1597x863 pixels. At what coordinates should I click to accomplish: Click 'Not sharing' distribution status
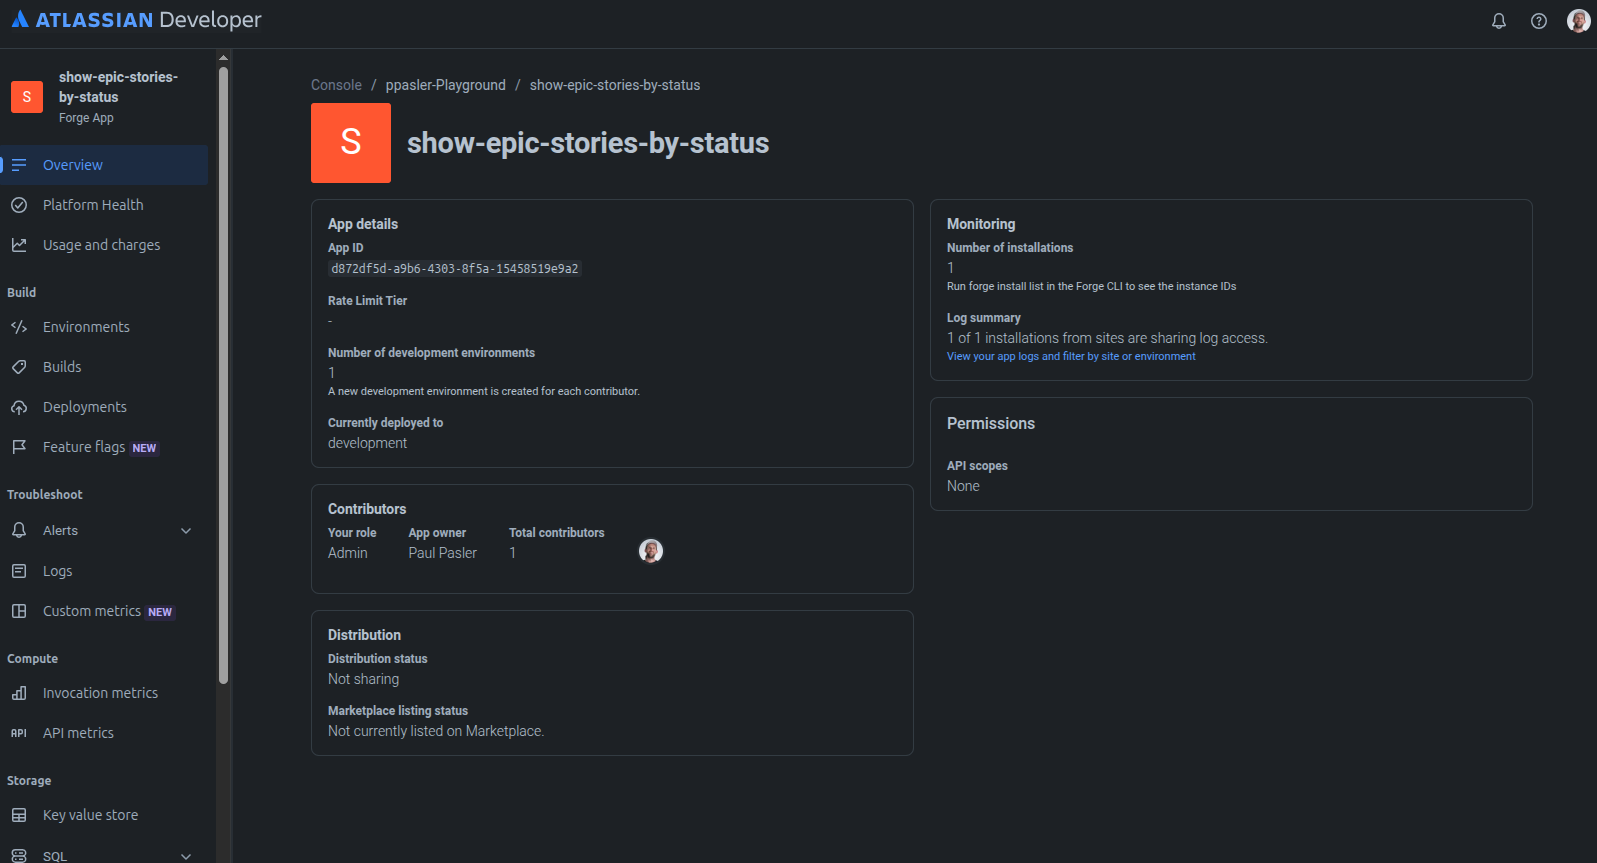click(x=364, y=679)
